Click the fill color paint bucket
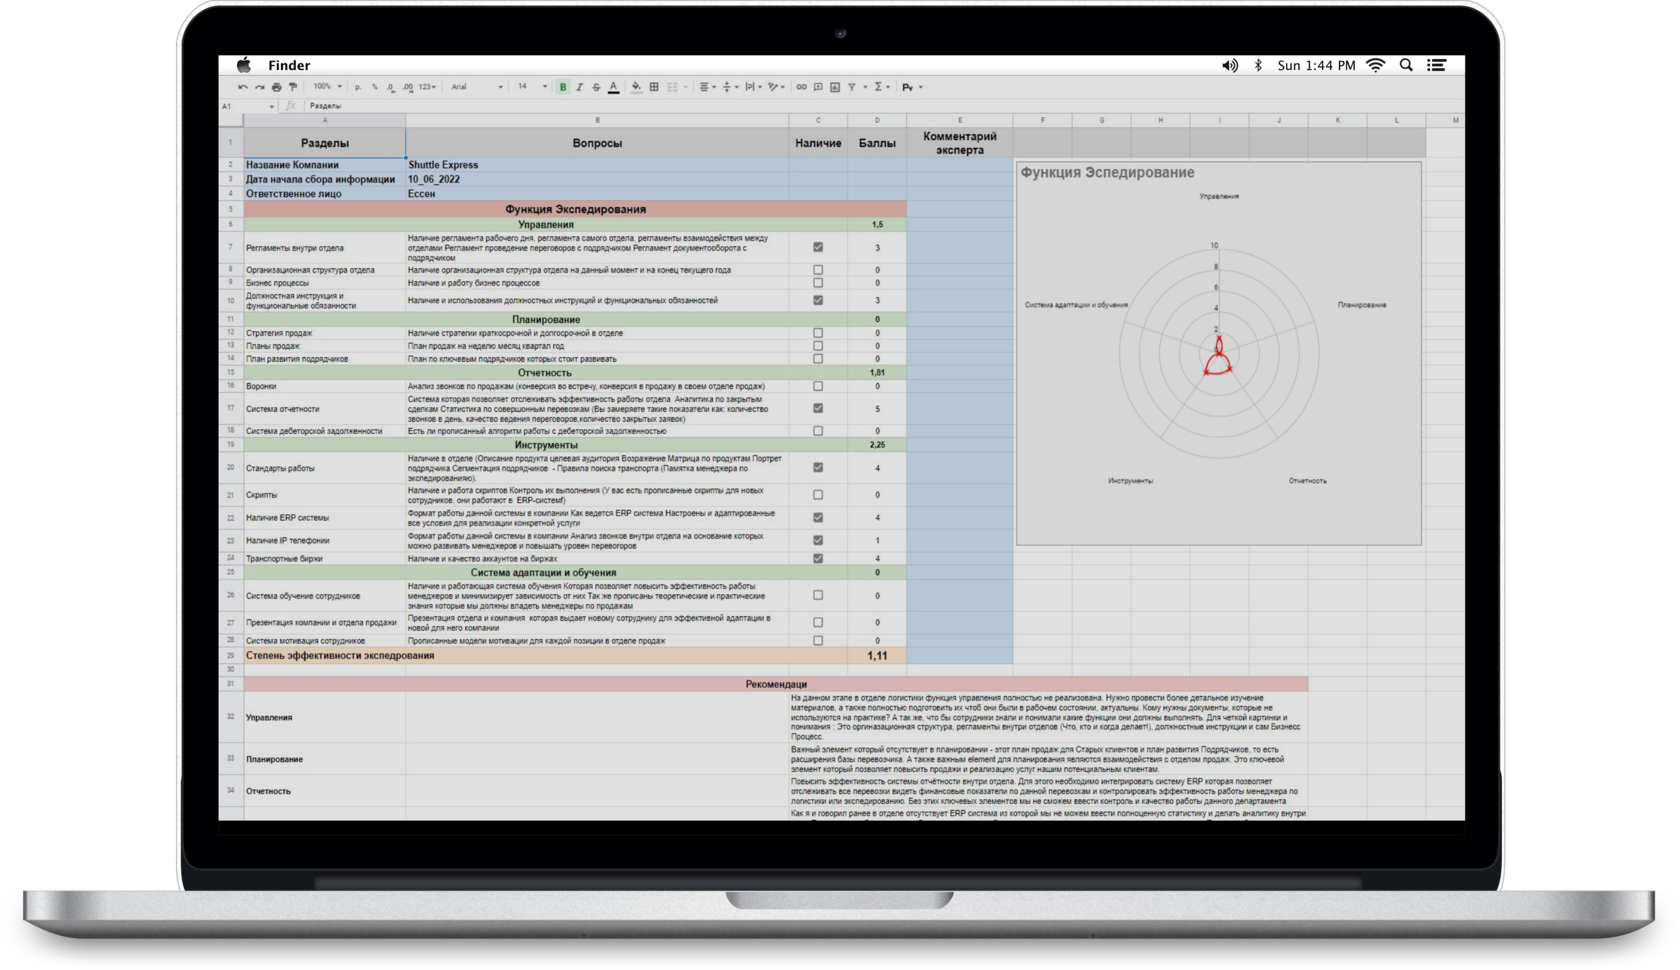Image resolution: width=1680 pixels, height=970 pixels. click(636, 87)
